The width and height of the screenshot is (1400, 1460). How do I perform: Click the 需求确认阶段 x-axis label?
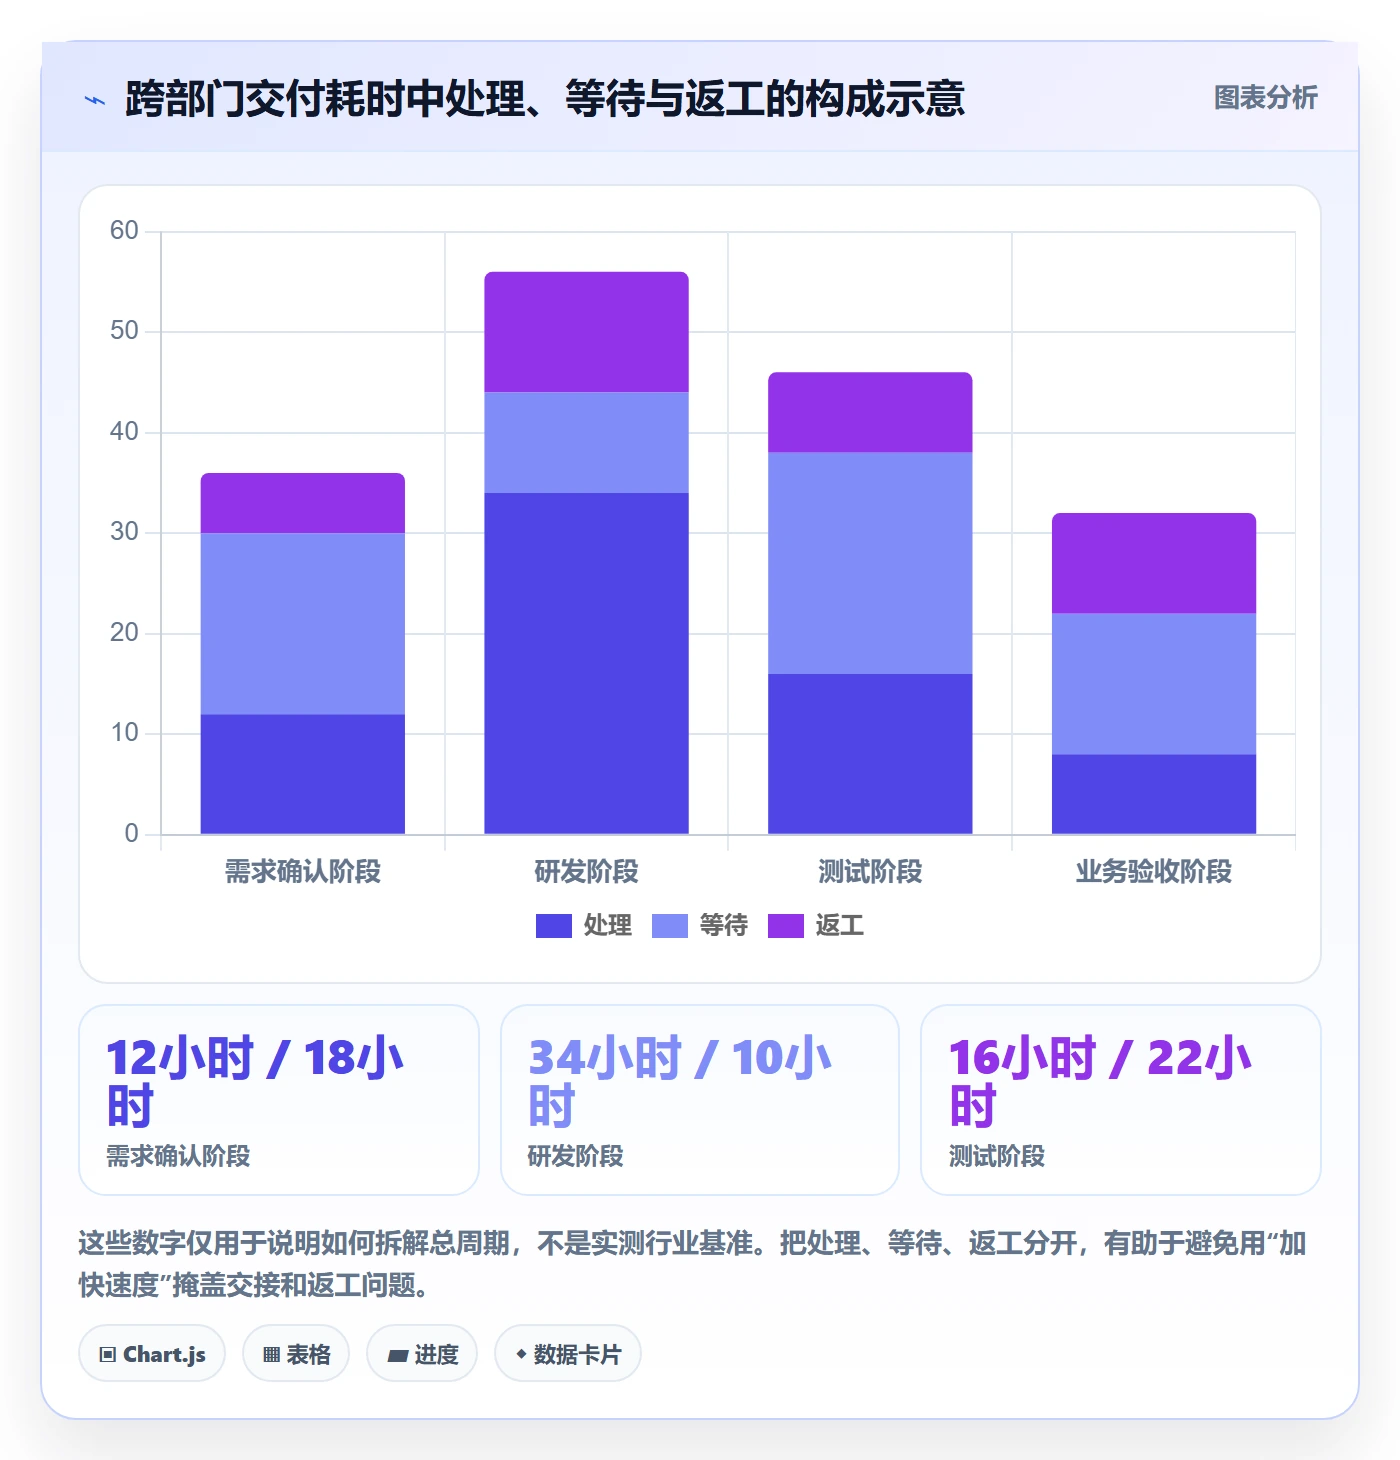click(303, 872)
